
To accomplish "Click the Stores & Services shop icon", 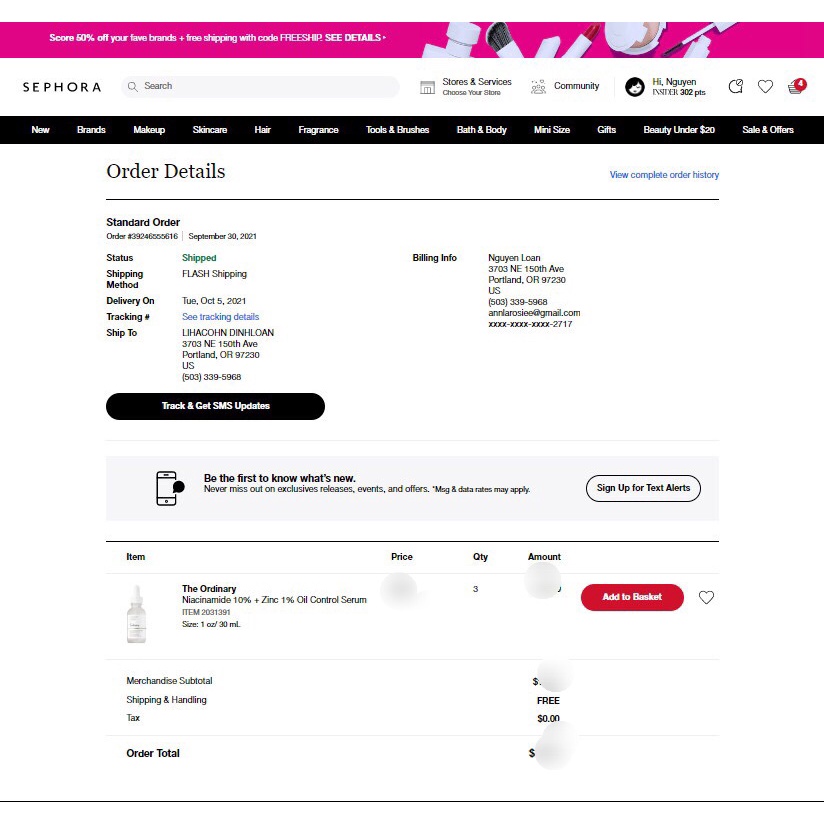I will [427, 87].
